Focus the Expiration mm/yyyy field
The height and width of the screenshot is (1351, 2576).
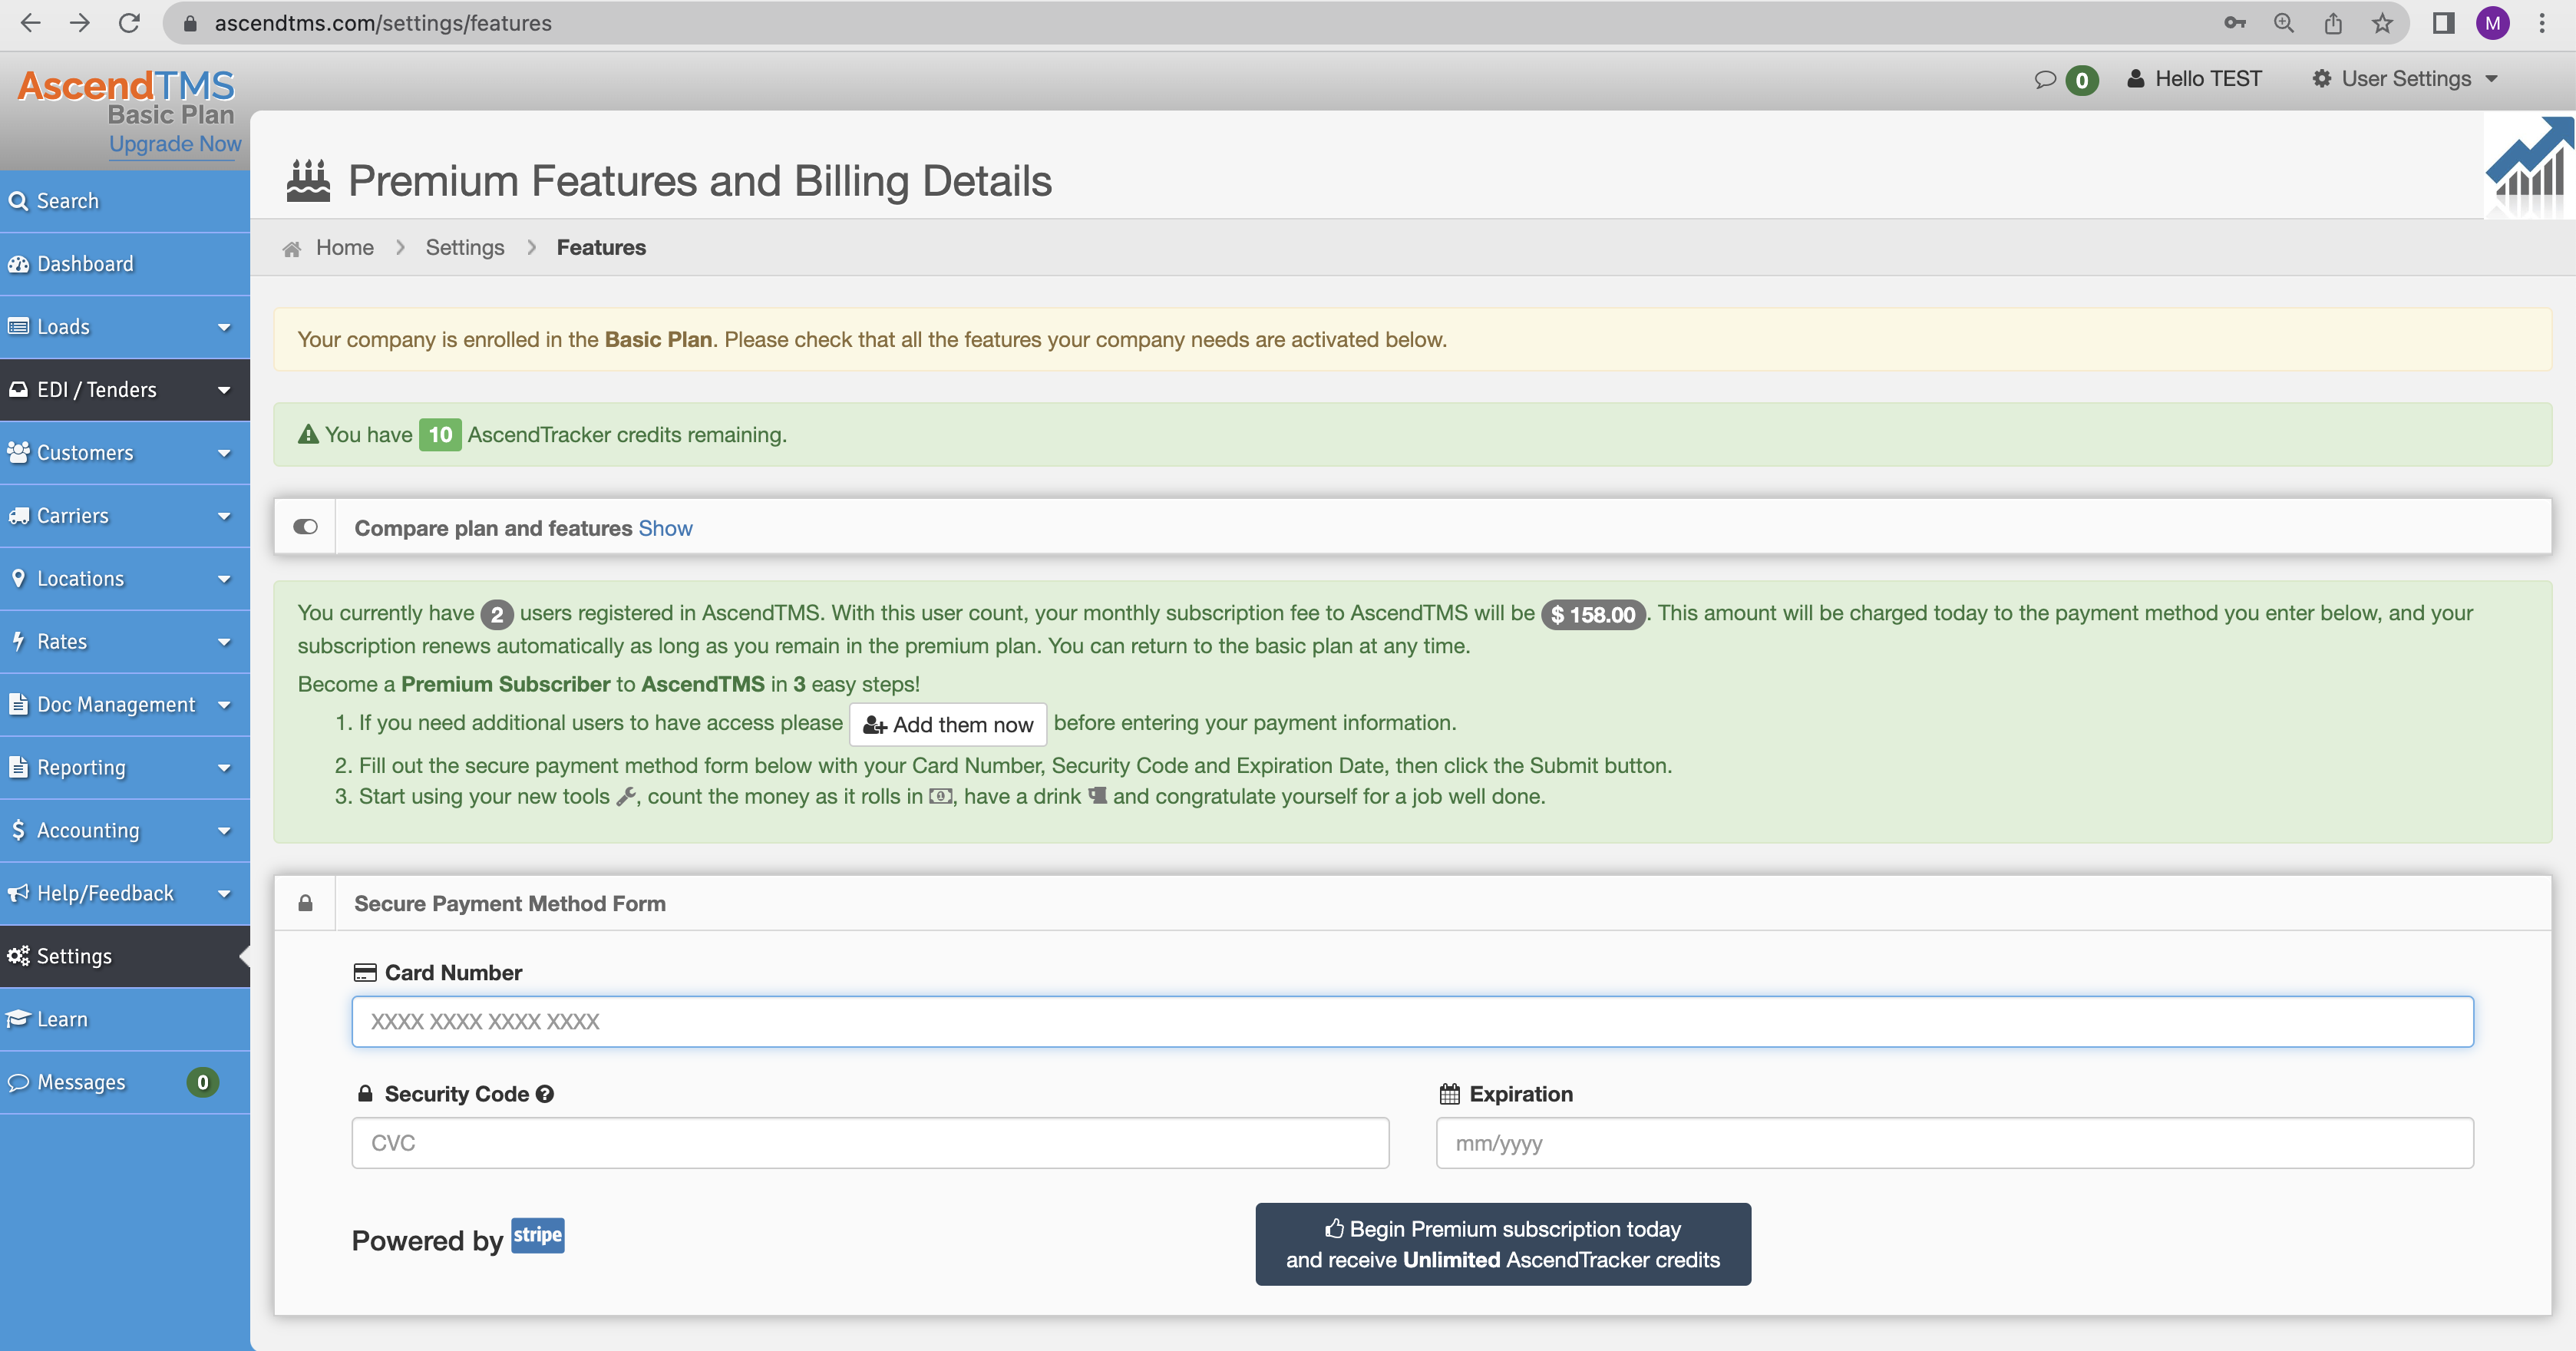(x=1955, y=1143)
